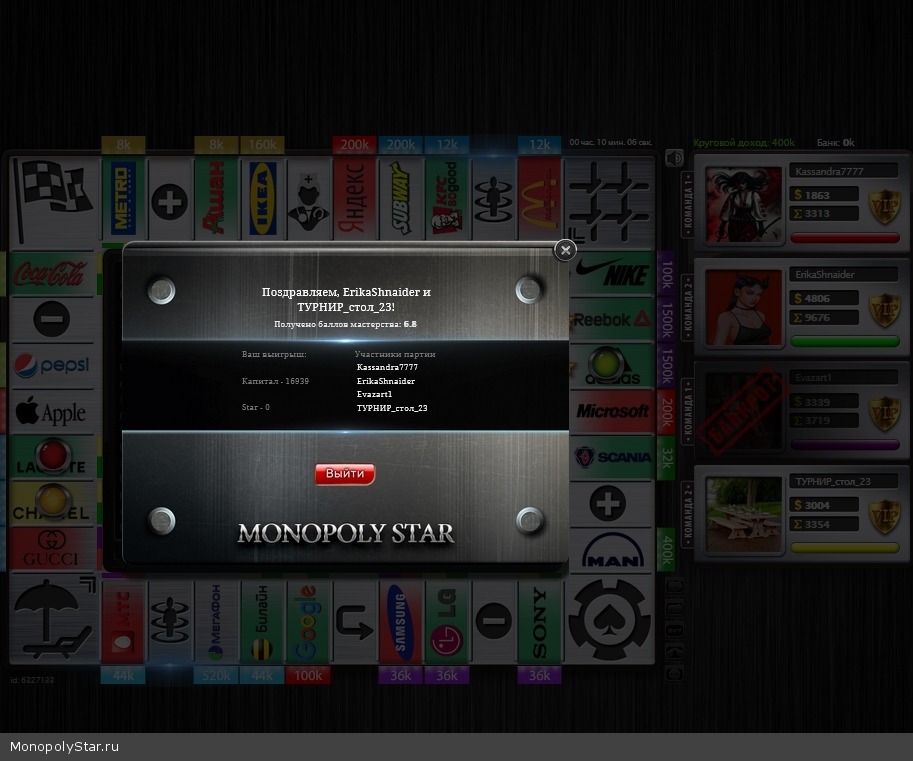
Task: Select the IKEA board cell
Action: 263,198
